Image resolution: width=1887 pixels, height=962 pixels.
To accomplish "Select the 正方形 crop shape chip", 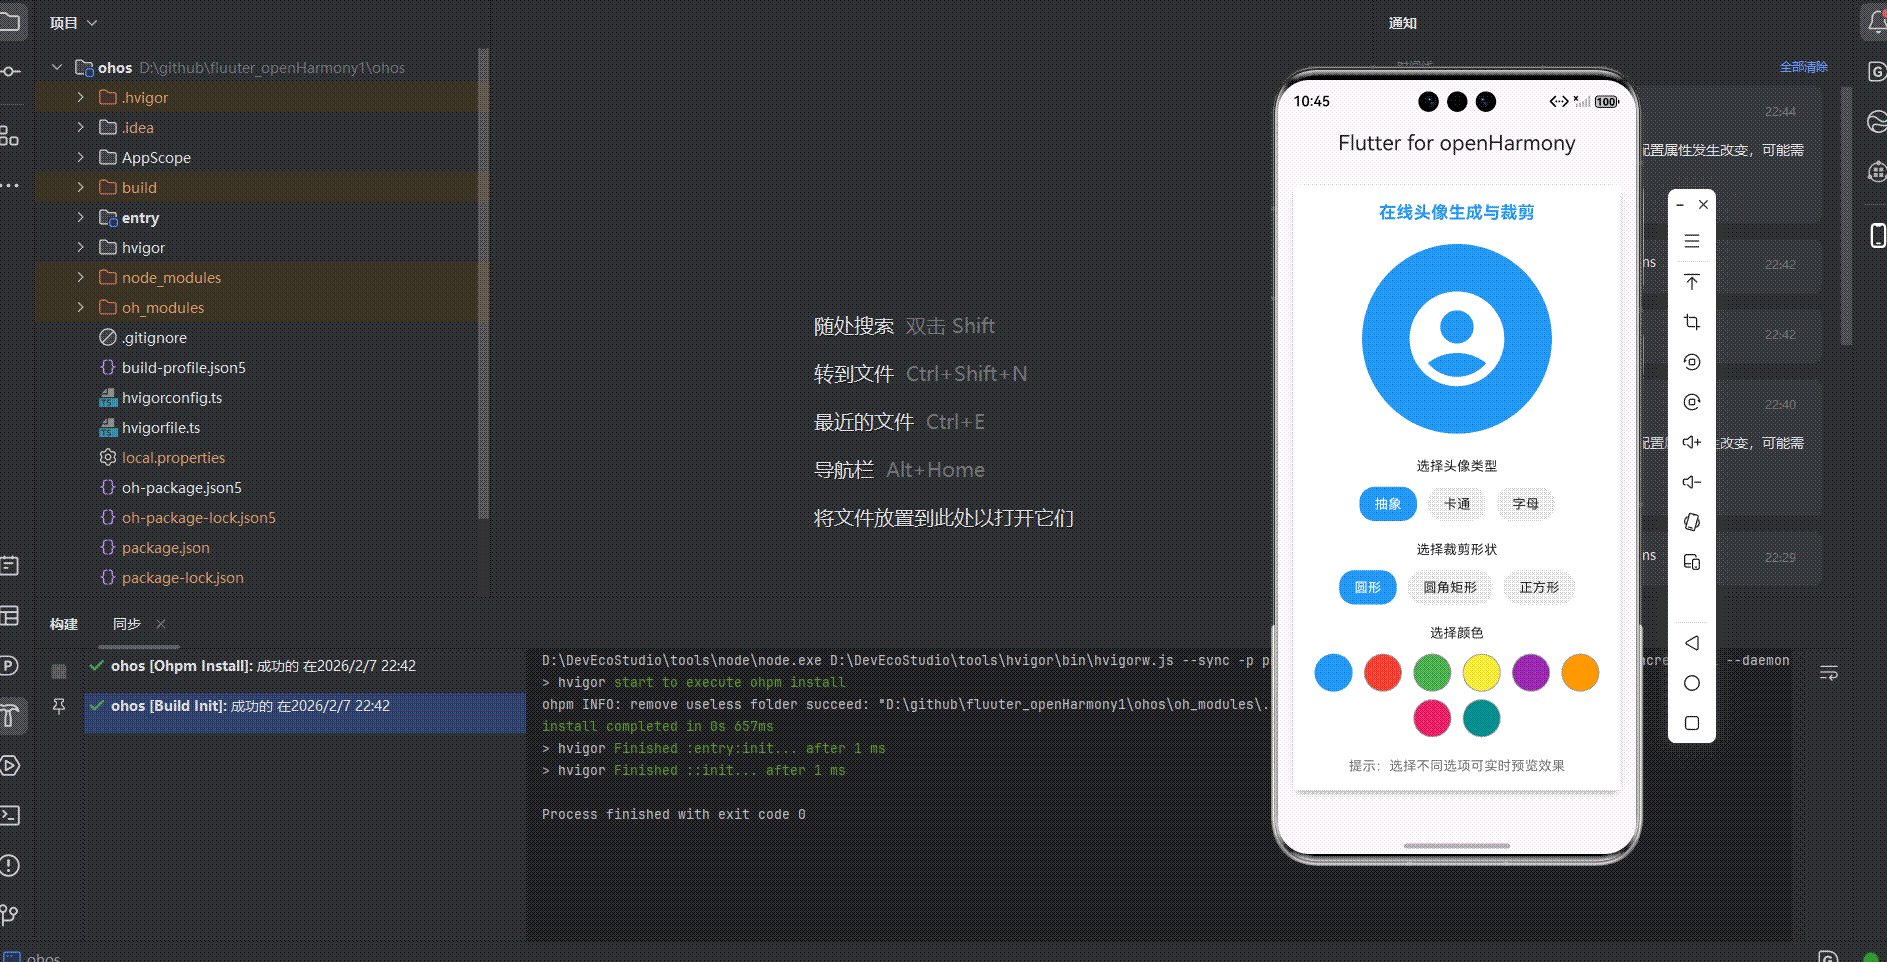I will coord(1539,587).
